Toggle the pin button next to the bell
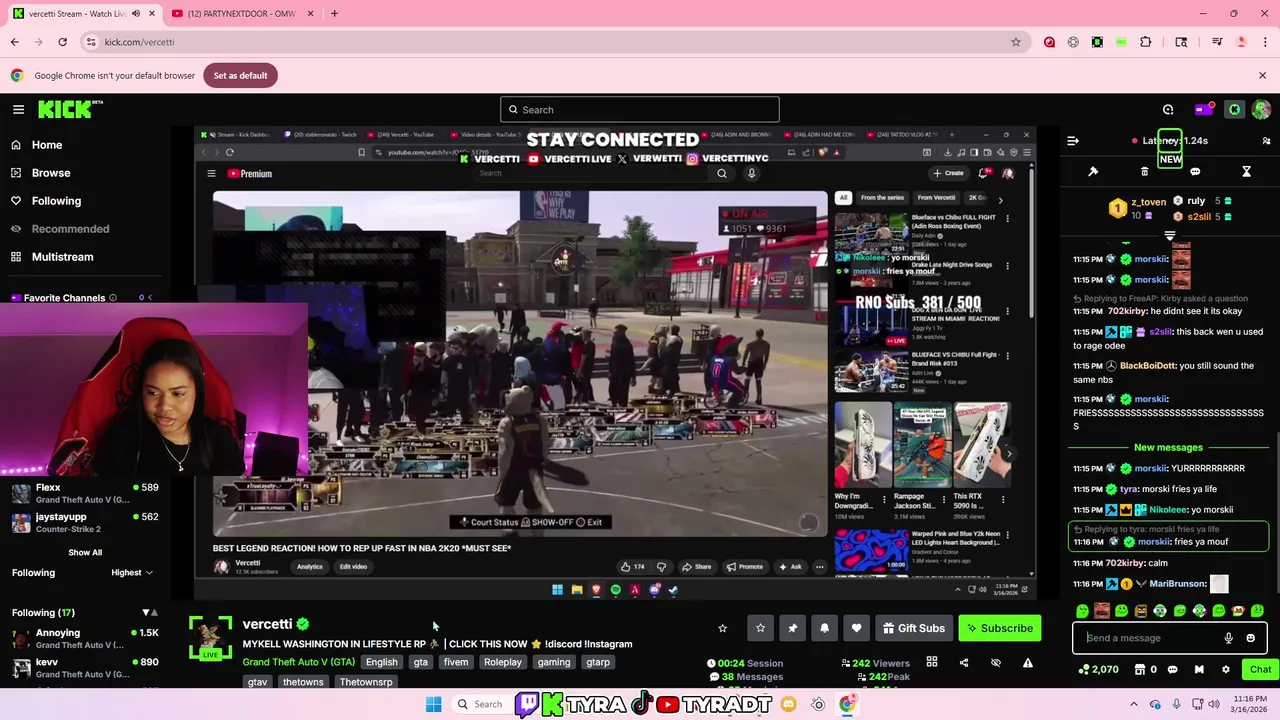 click(x=792, y=628)
